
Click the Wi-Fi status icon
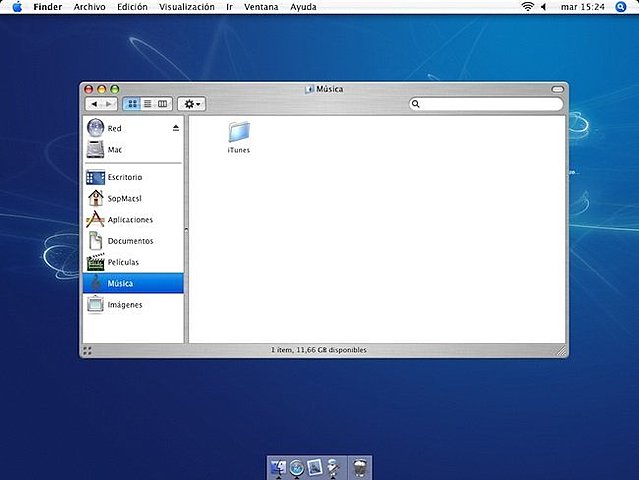pos(527,7)
